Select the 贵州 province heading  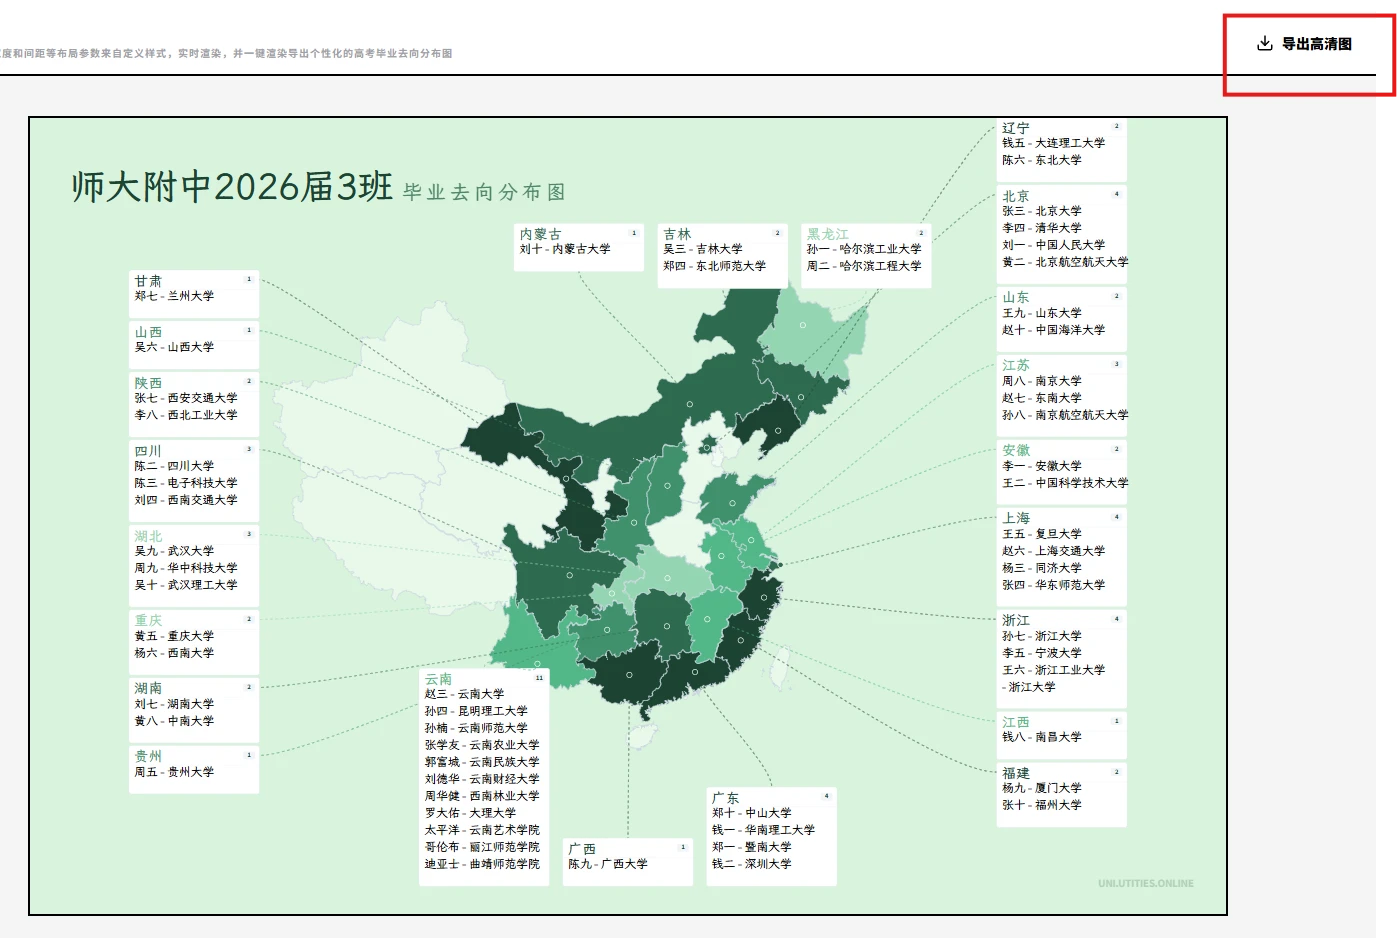[x=148, y=756]
